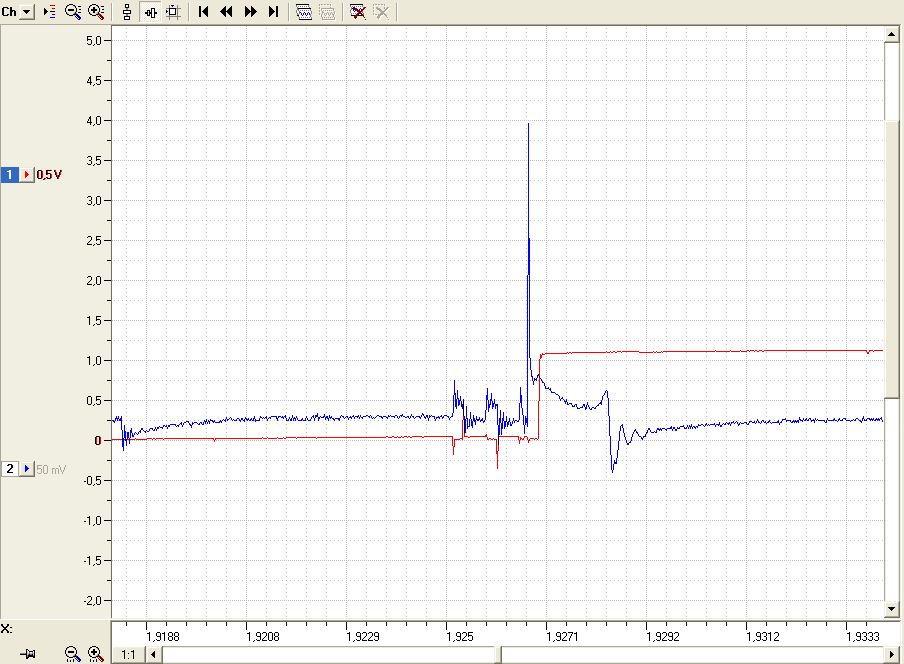Click the delete waveform red-cross icon
The image size is (904, 664).
(357, 12)
